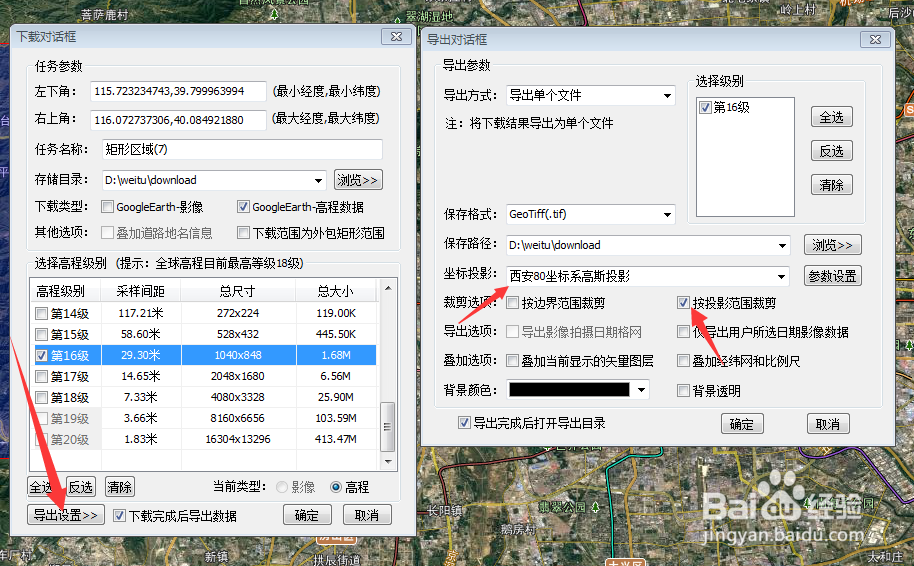Cancel download dialog with 取消
914x566 pixels.
pos(367,515)
